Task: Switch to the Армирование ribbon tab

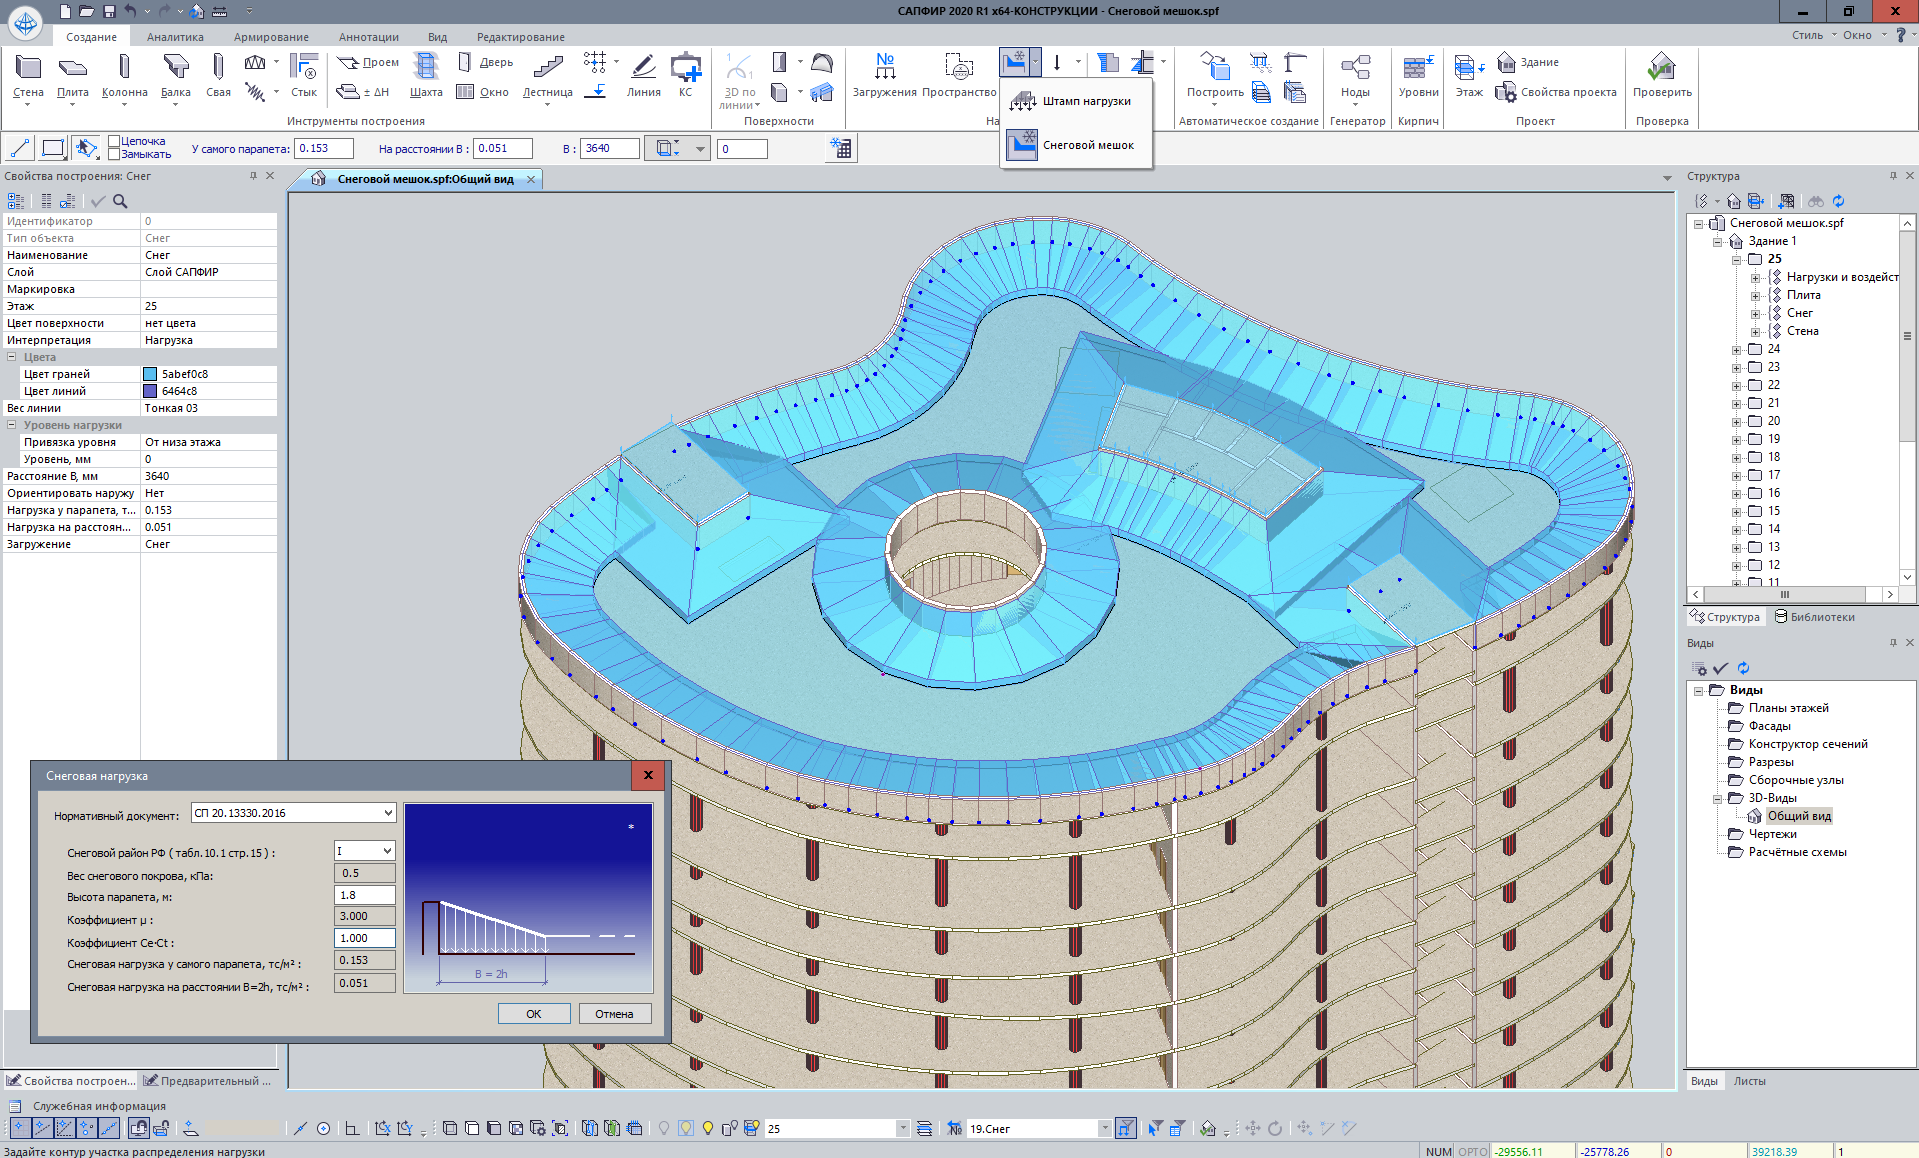Action: point(271,37)
